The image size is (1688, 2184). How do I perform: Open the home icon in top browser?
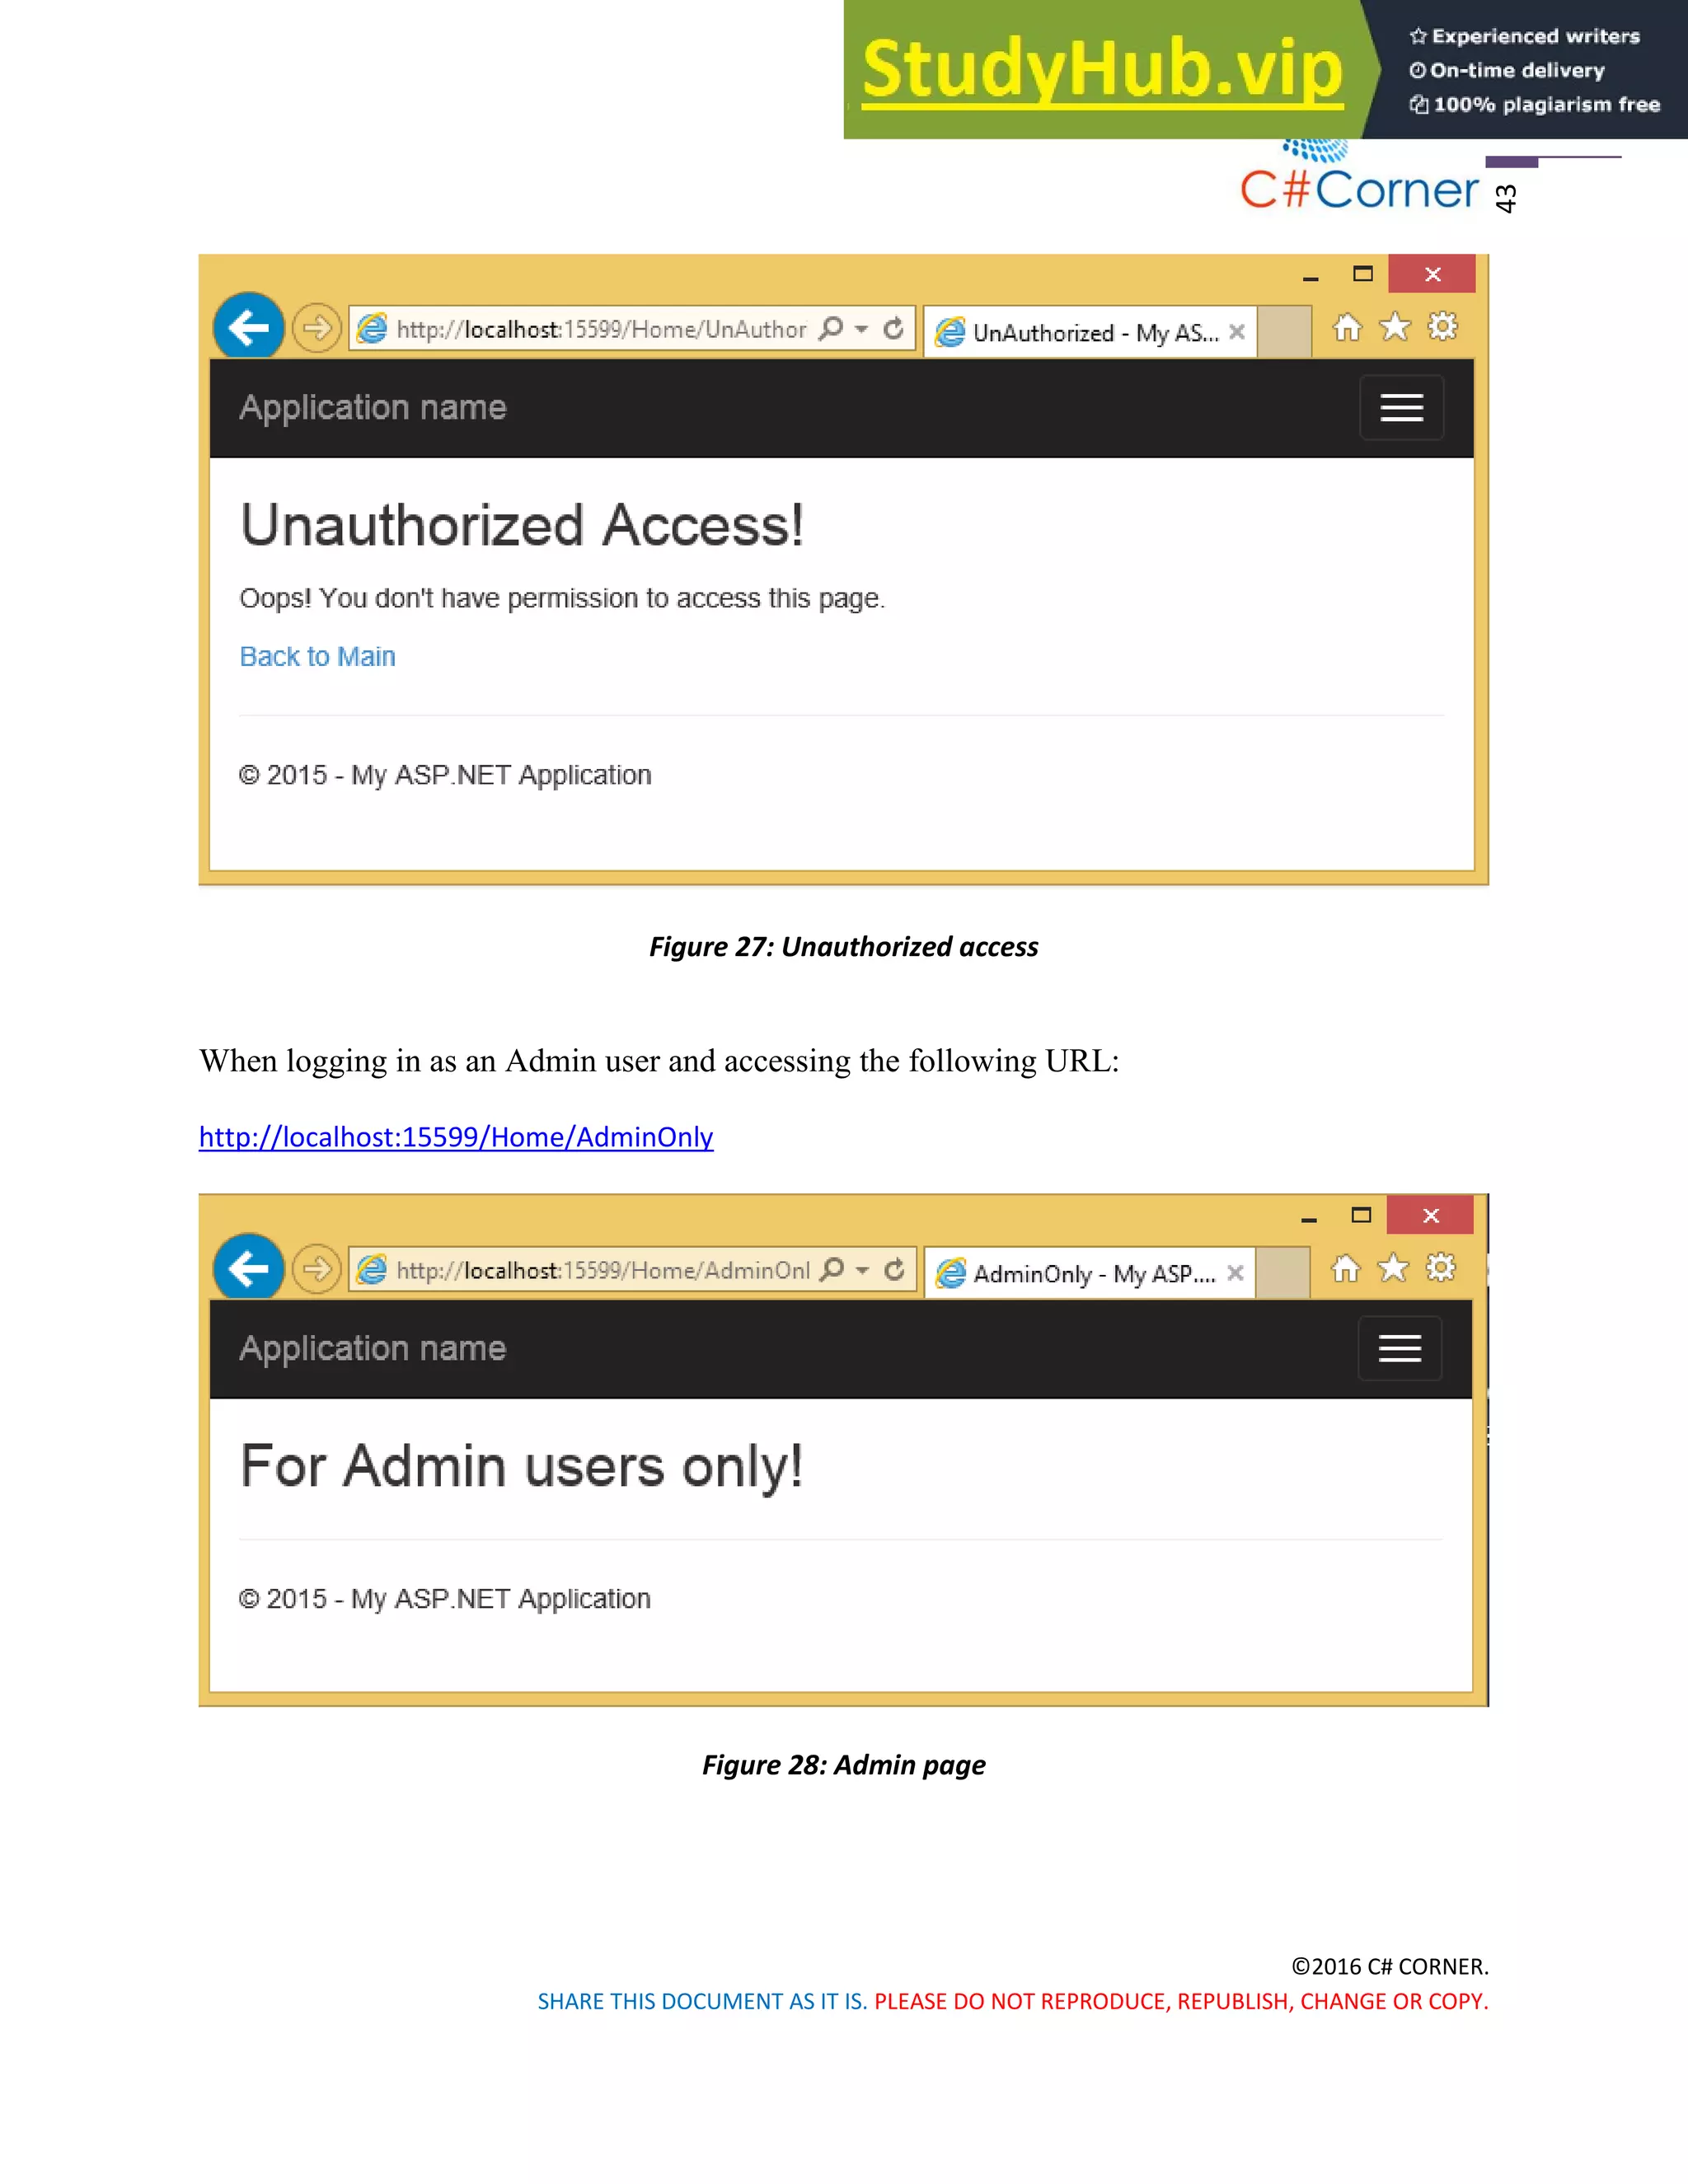pos(1347,327)
